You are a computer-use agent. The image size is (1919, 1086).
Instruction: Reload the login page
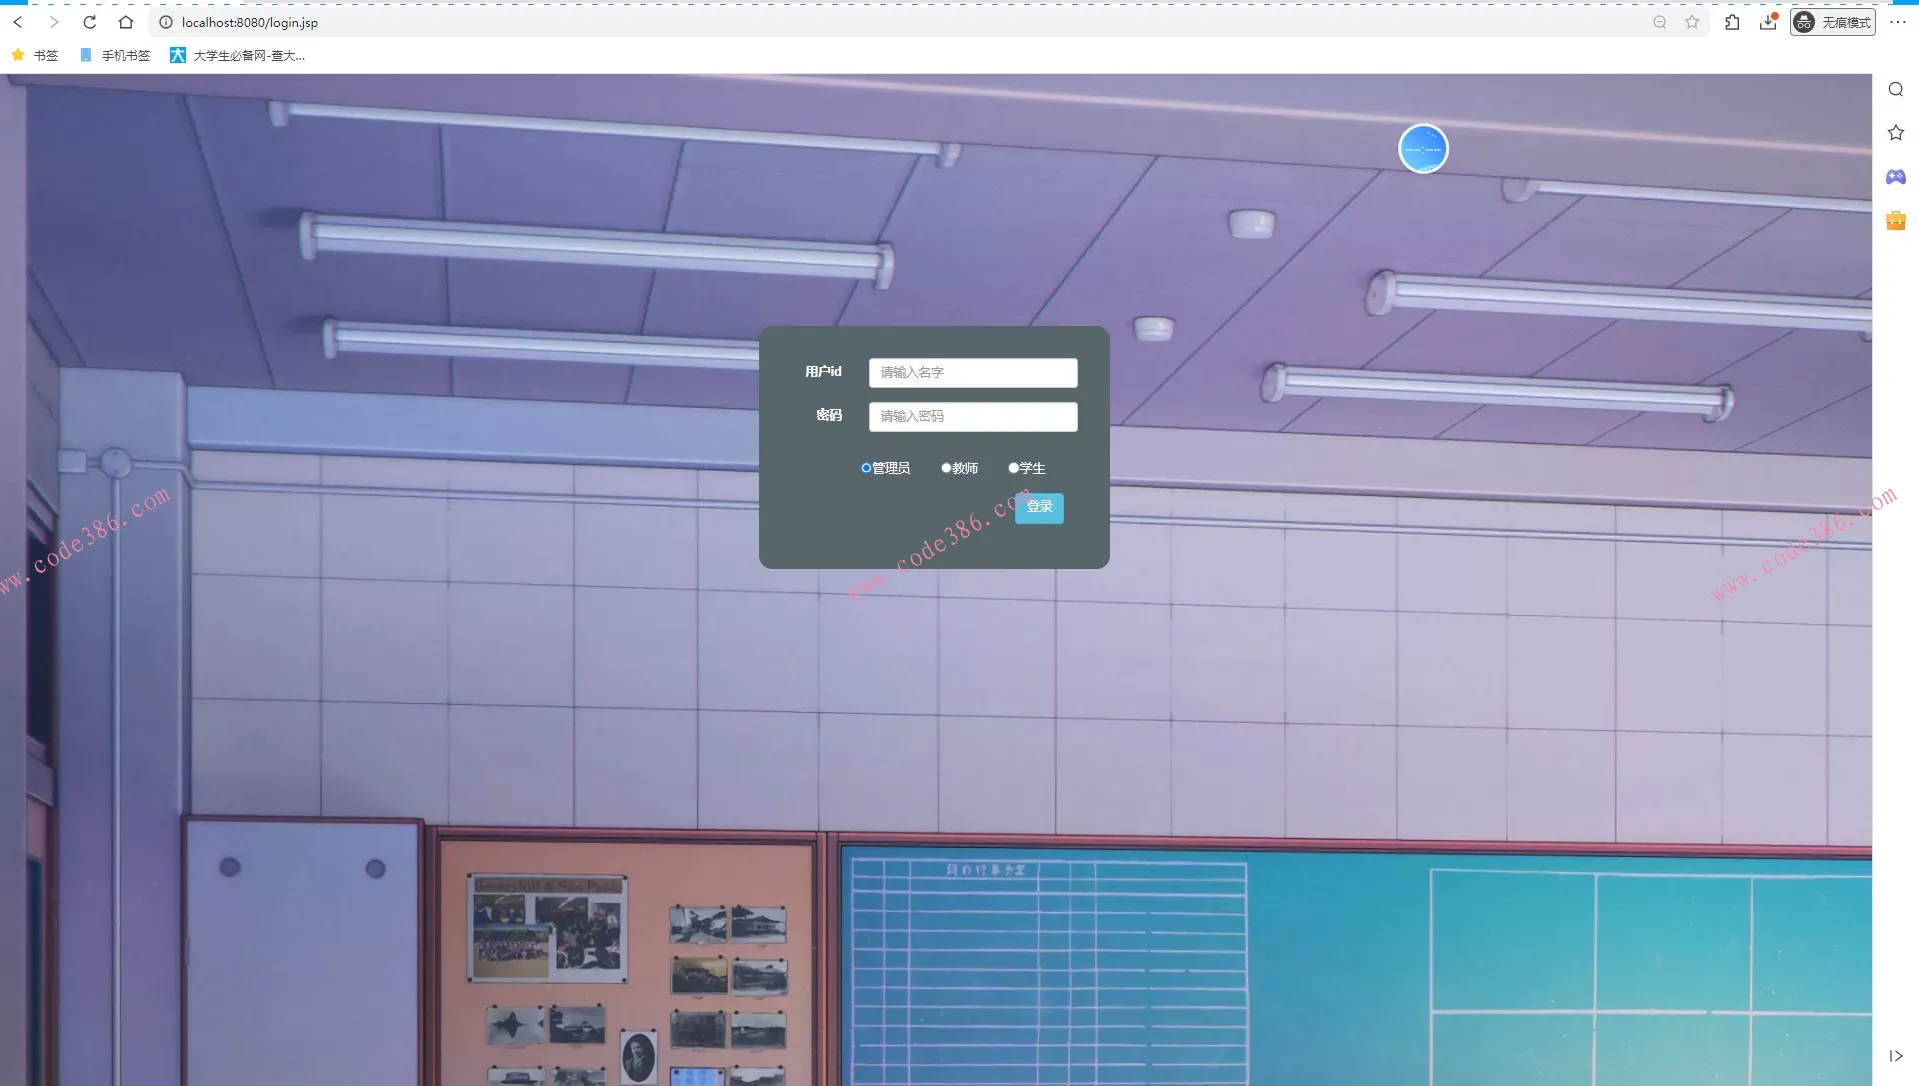point(90,22)
